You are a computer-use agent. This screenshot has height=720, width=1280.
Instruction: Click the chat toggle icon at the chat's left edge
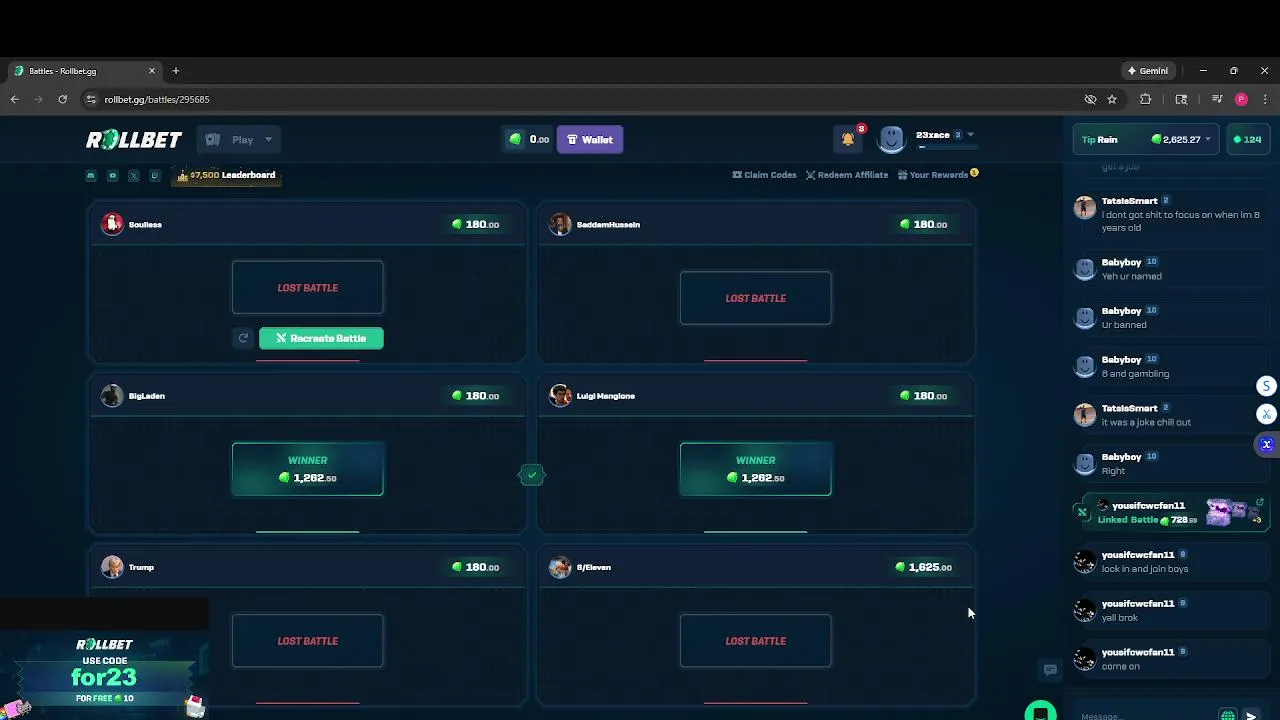[x=1050, y=670]
